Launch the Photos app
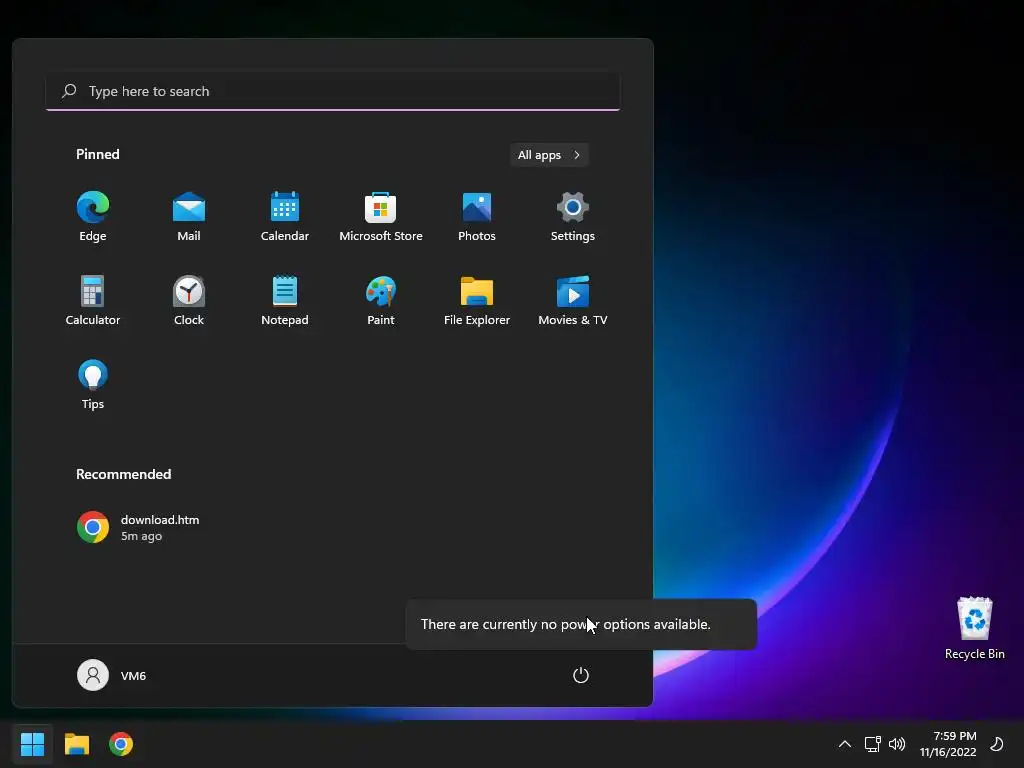This screenshot has height=768, width=1024. coord(477,217)
